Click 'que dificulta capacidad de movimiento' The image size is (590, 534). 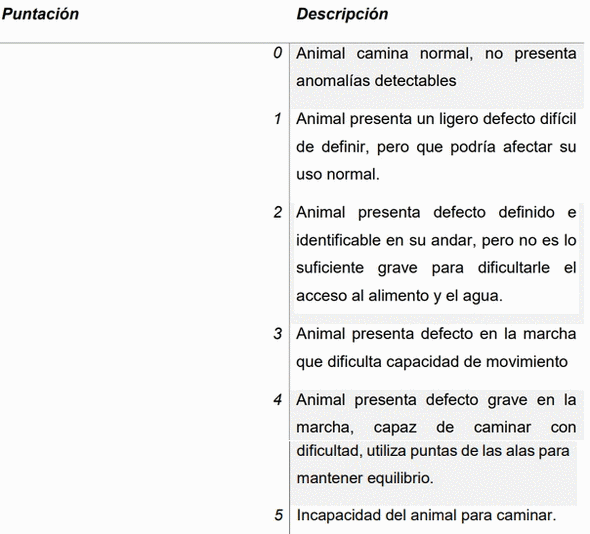tap(432, 362)
